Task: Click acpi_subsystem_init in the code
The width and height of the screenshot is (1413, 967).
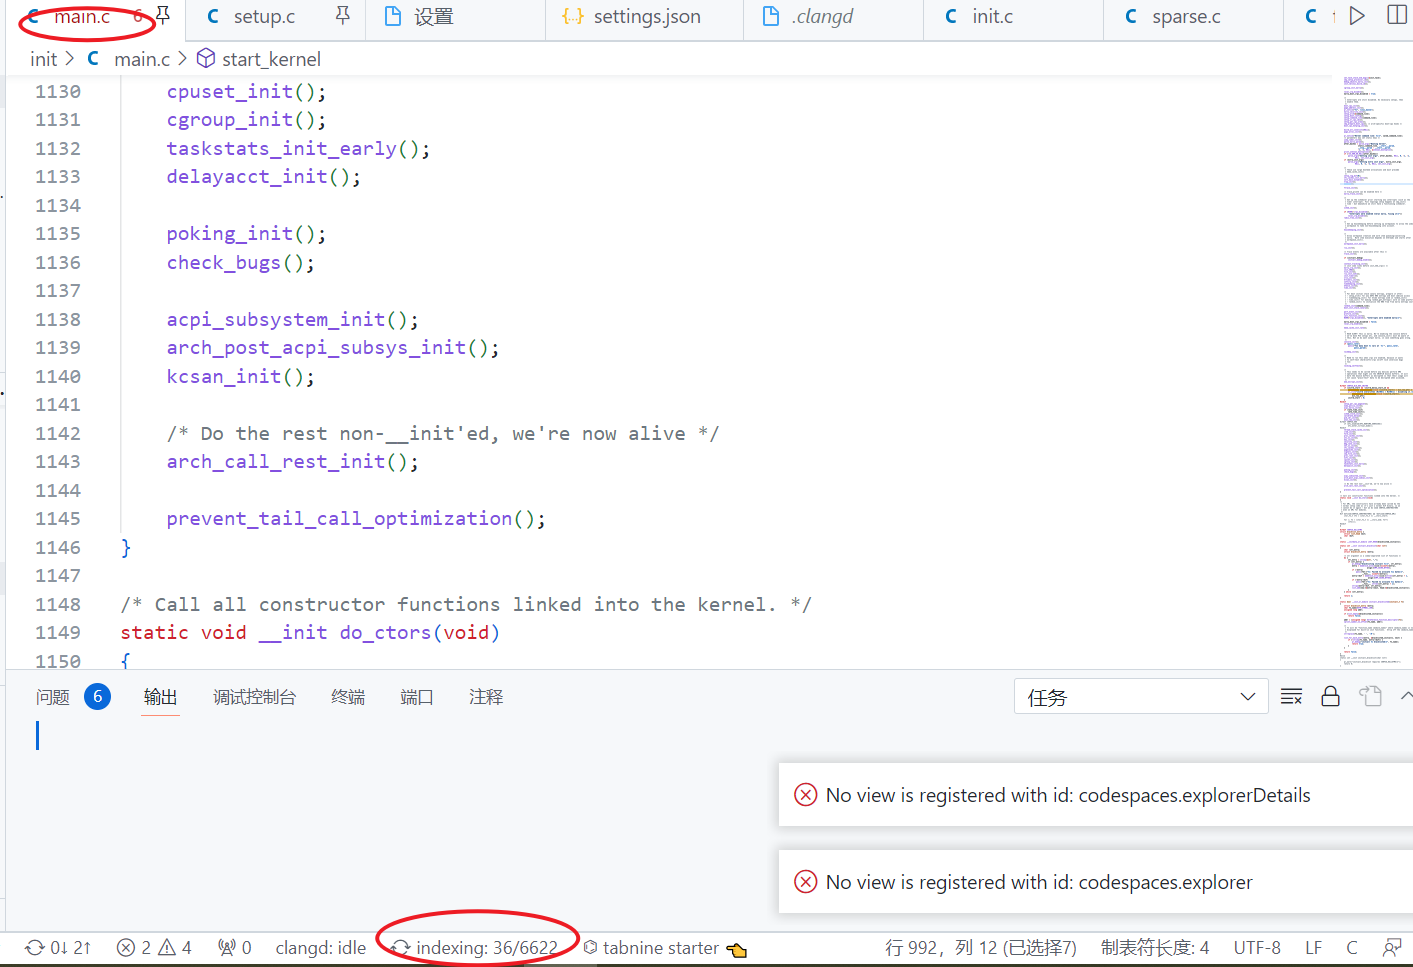Action: coord(276,319)
